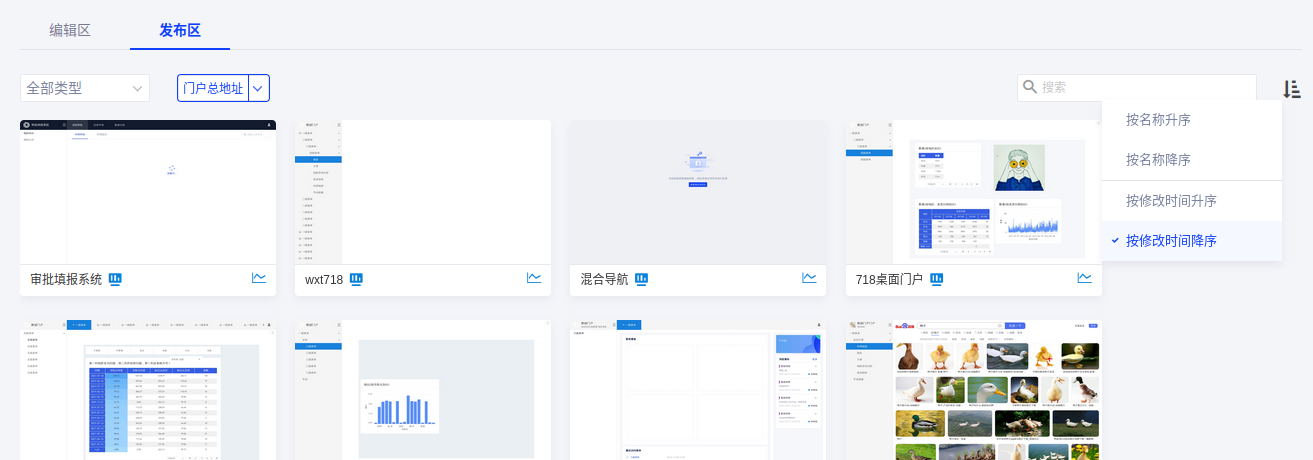Choose 按名称升序 sort option
The height and width of the screenshot is (460, 1313).
(x=1158, y=120)
